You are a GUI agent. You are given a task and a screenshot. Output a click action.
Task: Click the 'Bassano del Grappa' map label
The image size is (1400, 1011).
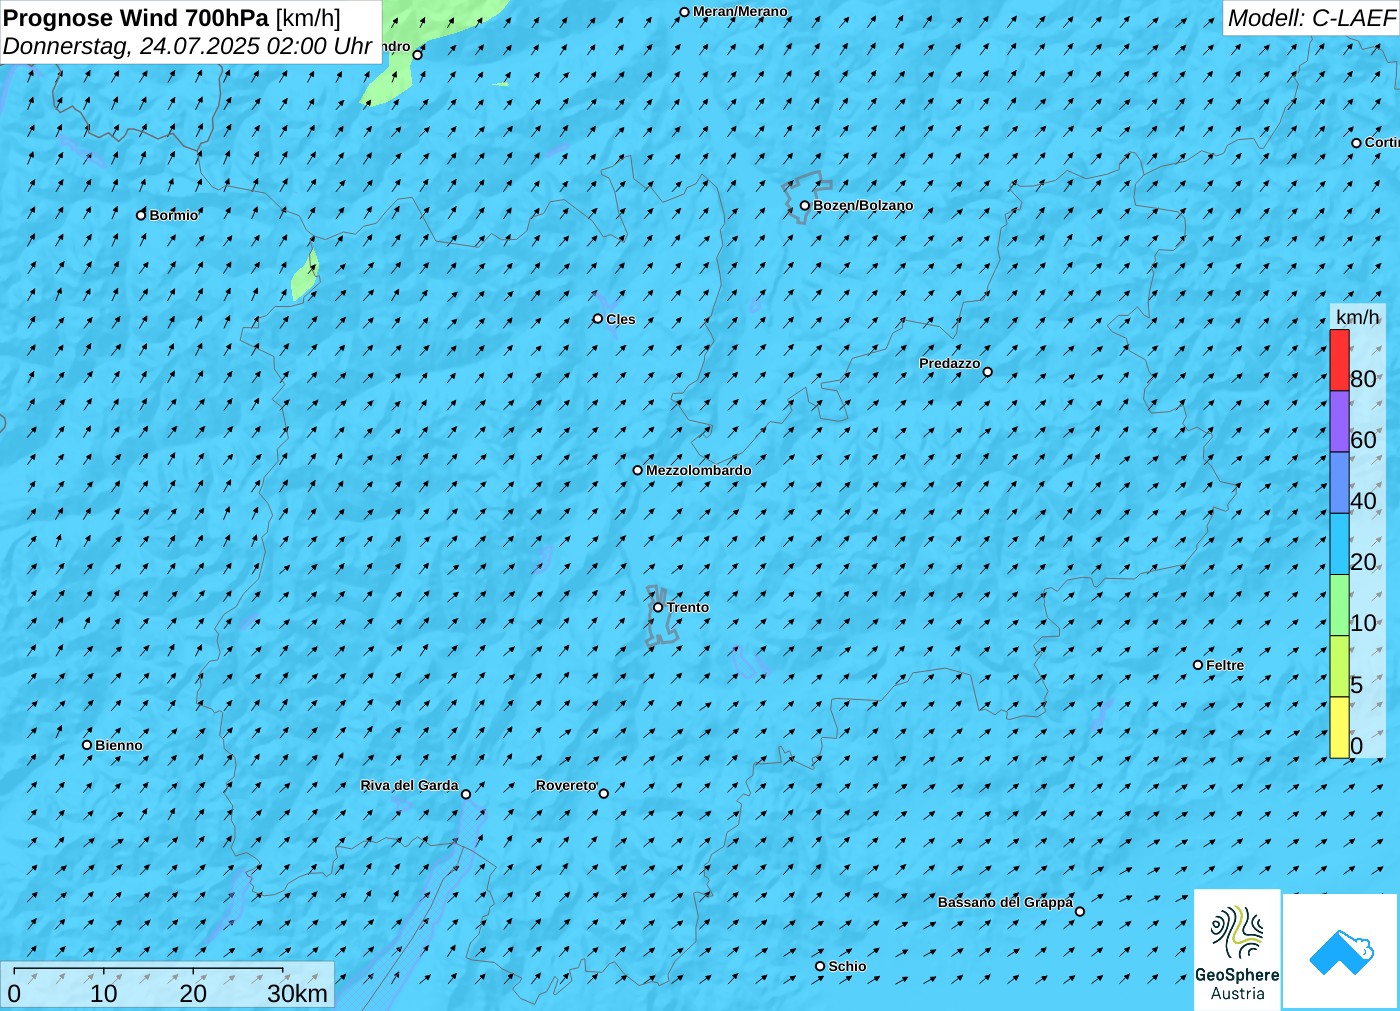pyautogui.click(x=1005, y=902)
